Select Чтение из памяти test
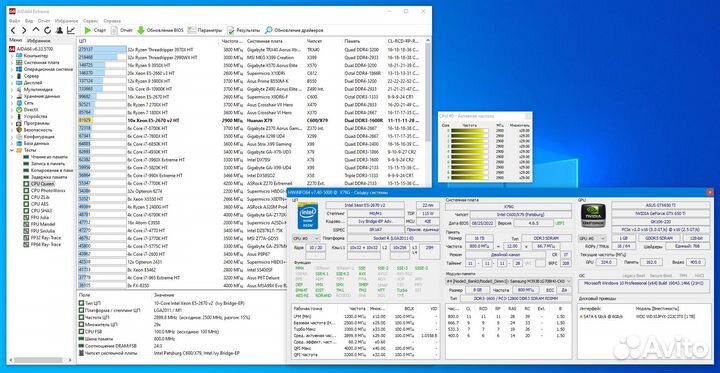 point(45,157)
